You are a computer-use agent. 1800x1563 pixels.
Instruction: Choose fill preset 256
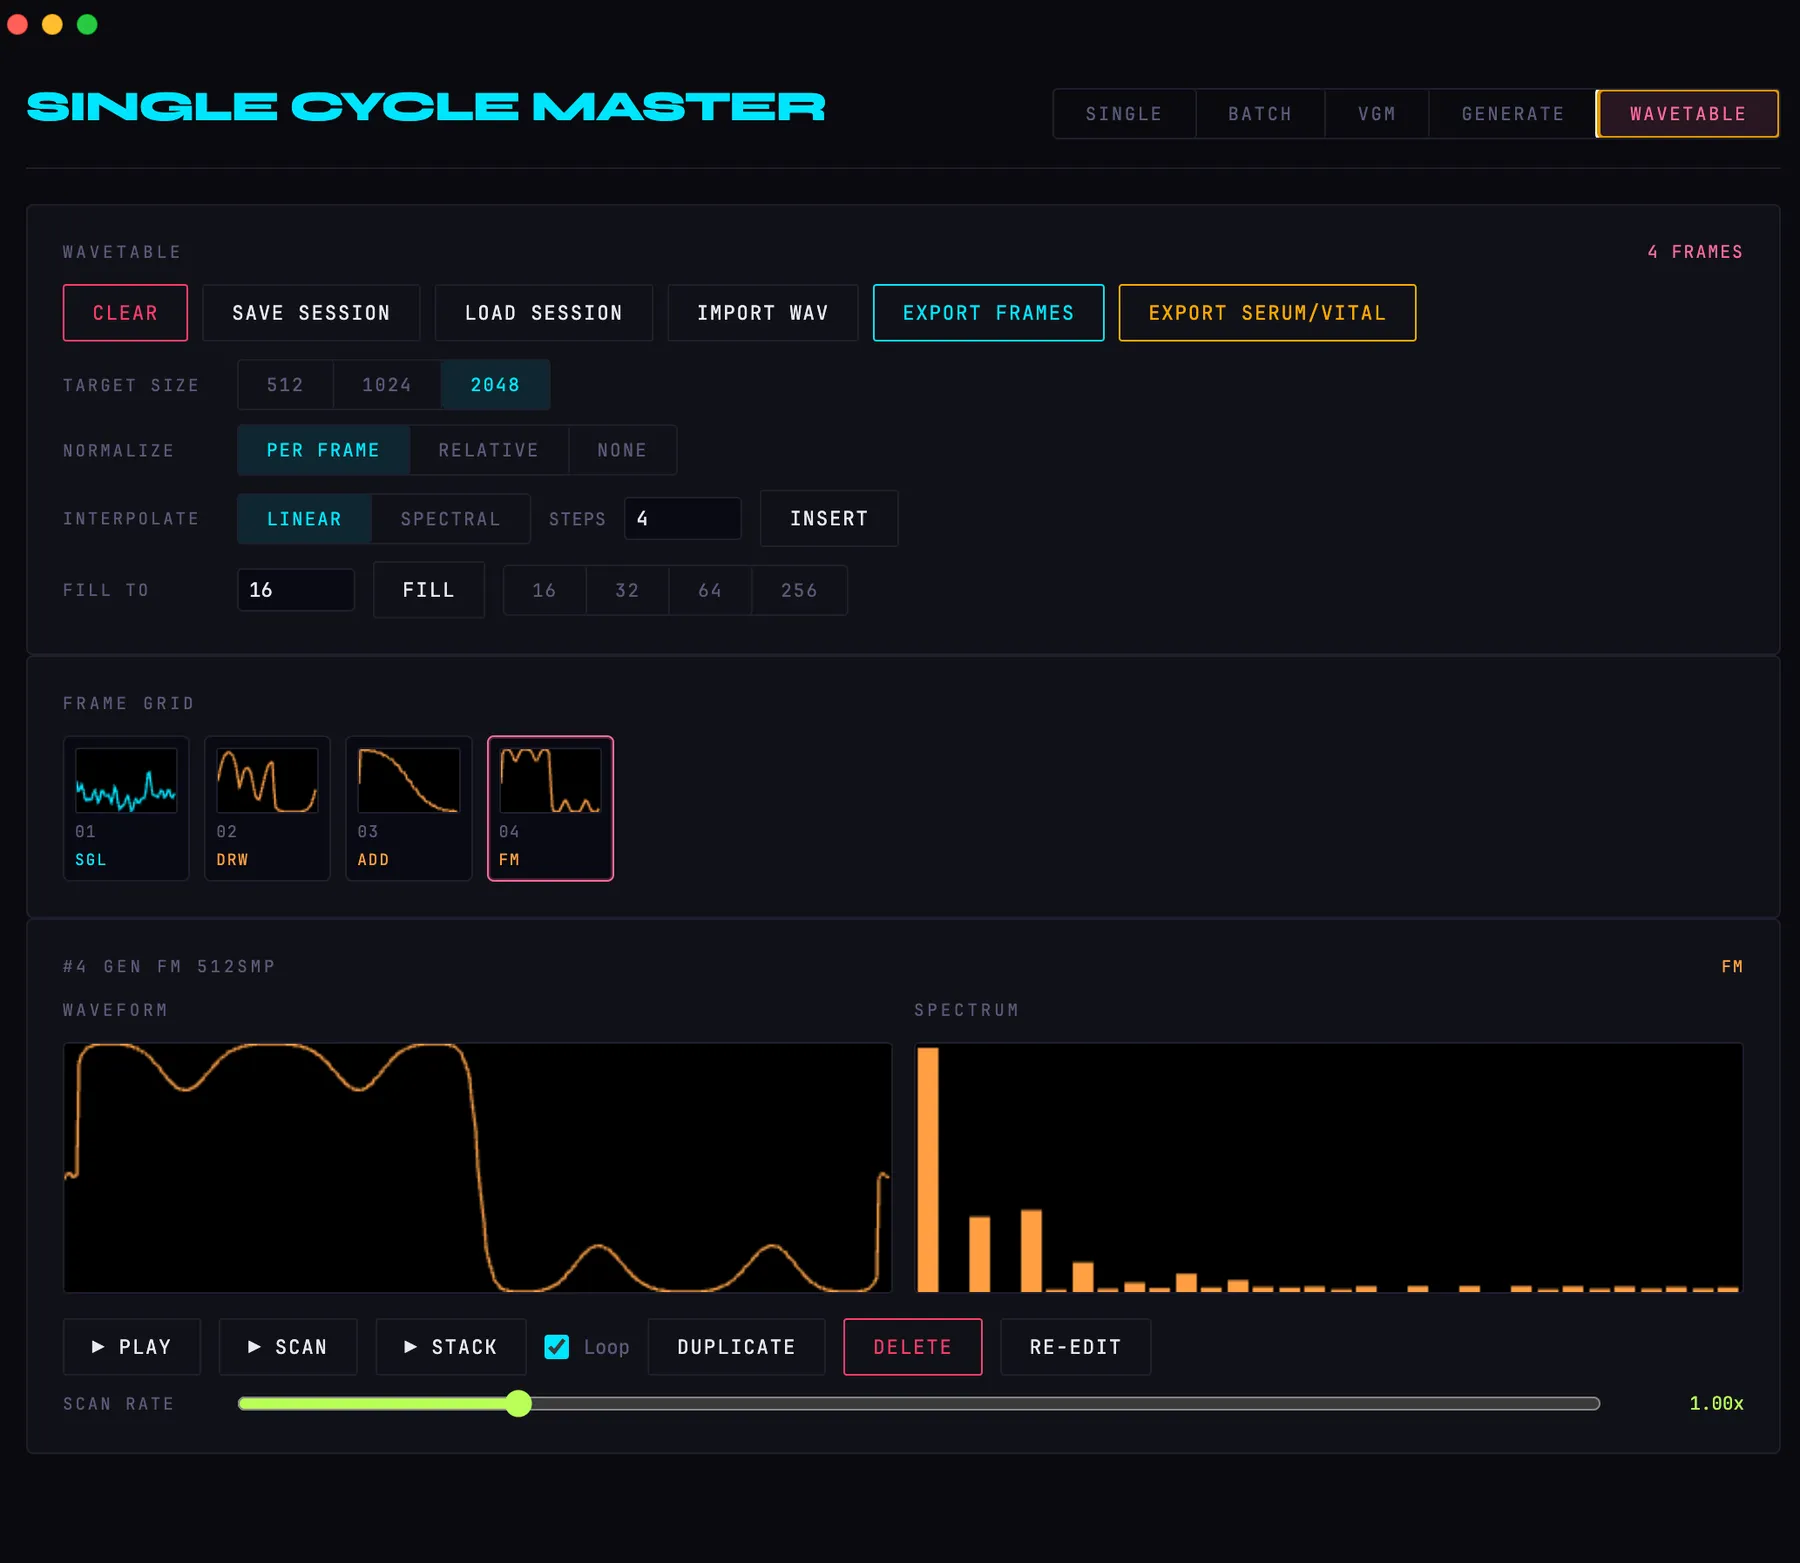pyautogui.click(x=799, y=591)
